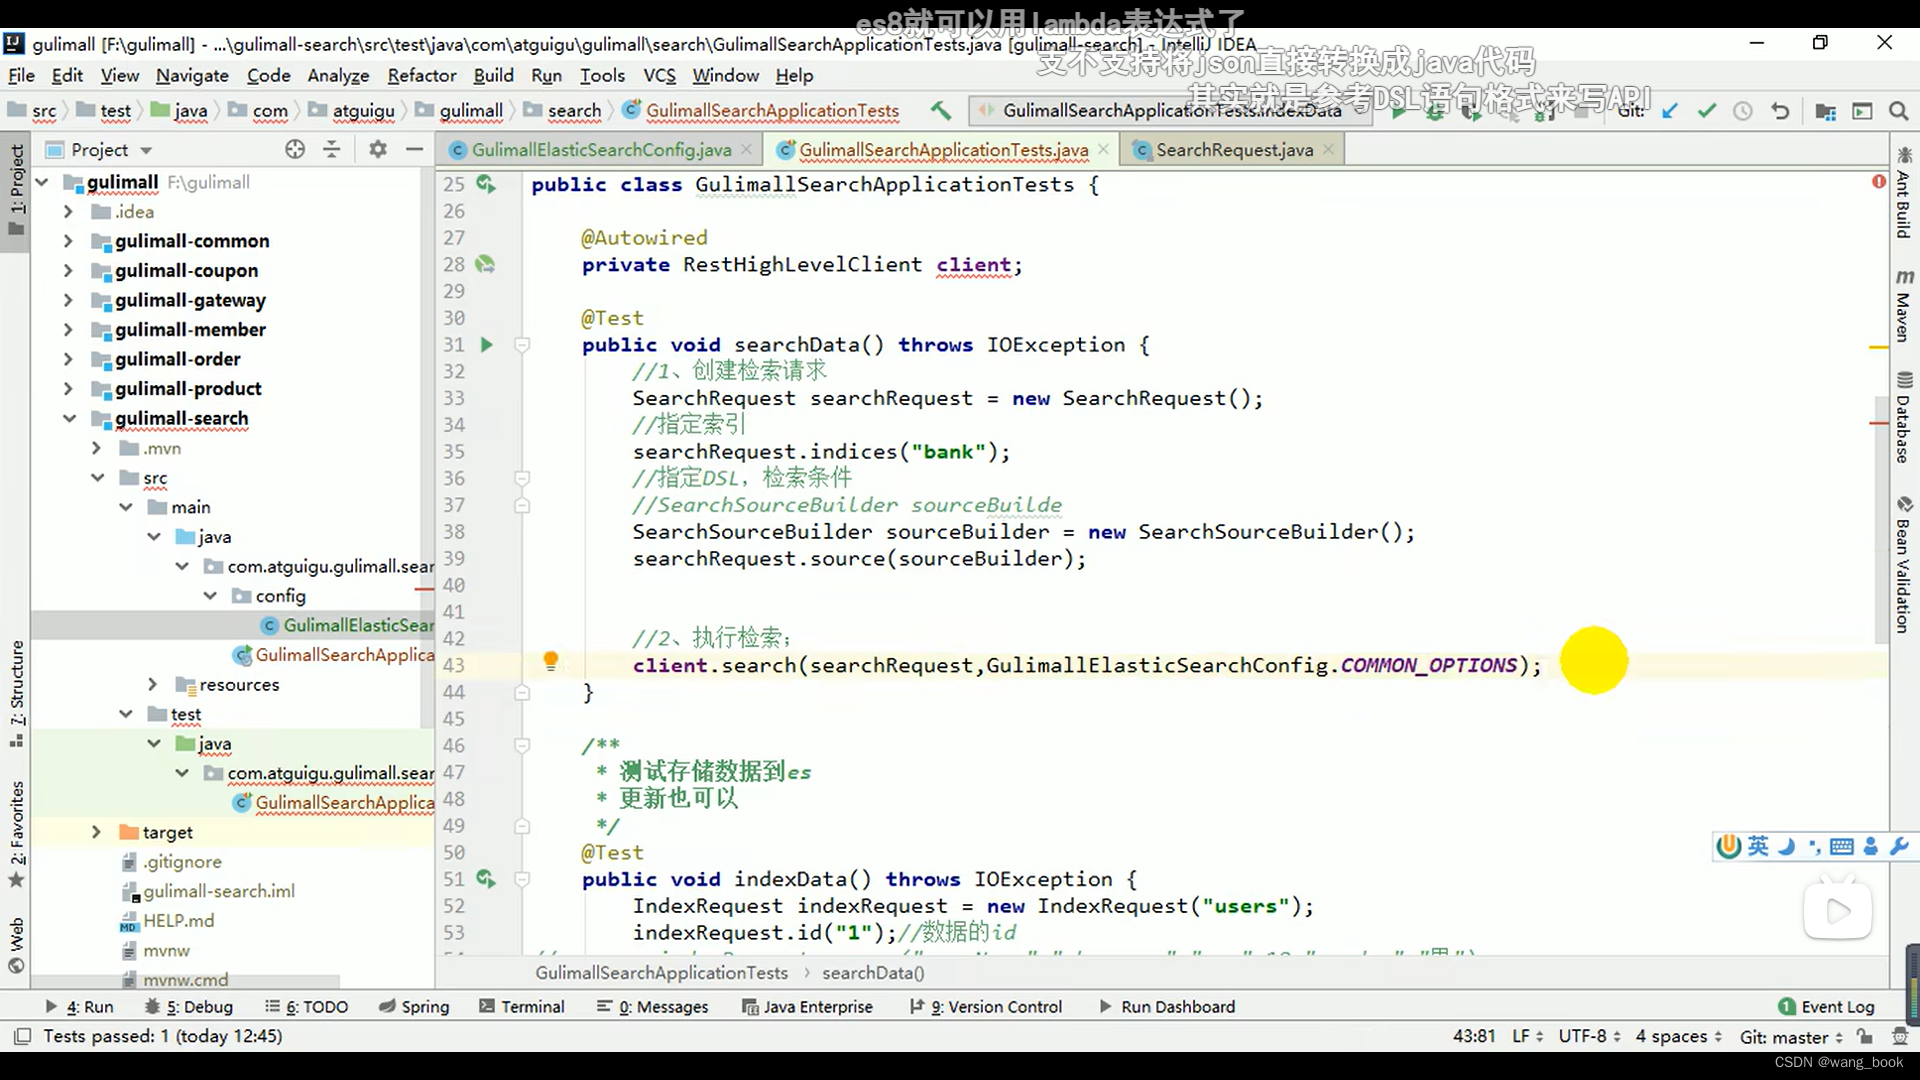The height and width of the screenshot is (1080, 1920).
Task: Click the read-only lock icon in status bar
Action: [x=1865, y=1037]
